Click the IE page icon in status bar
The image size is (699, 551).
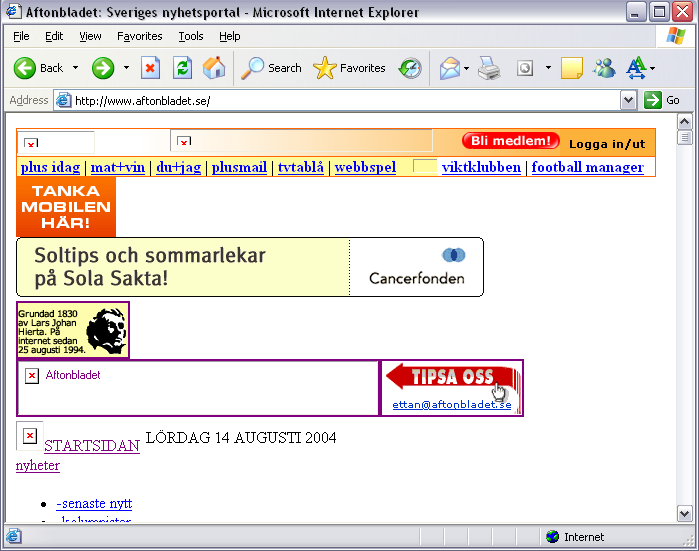coord(13,536)
